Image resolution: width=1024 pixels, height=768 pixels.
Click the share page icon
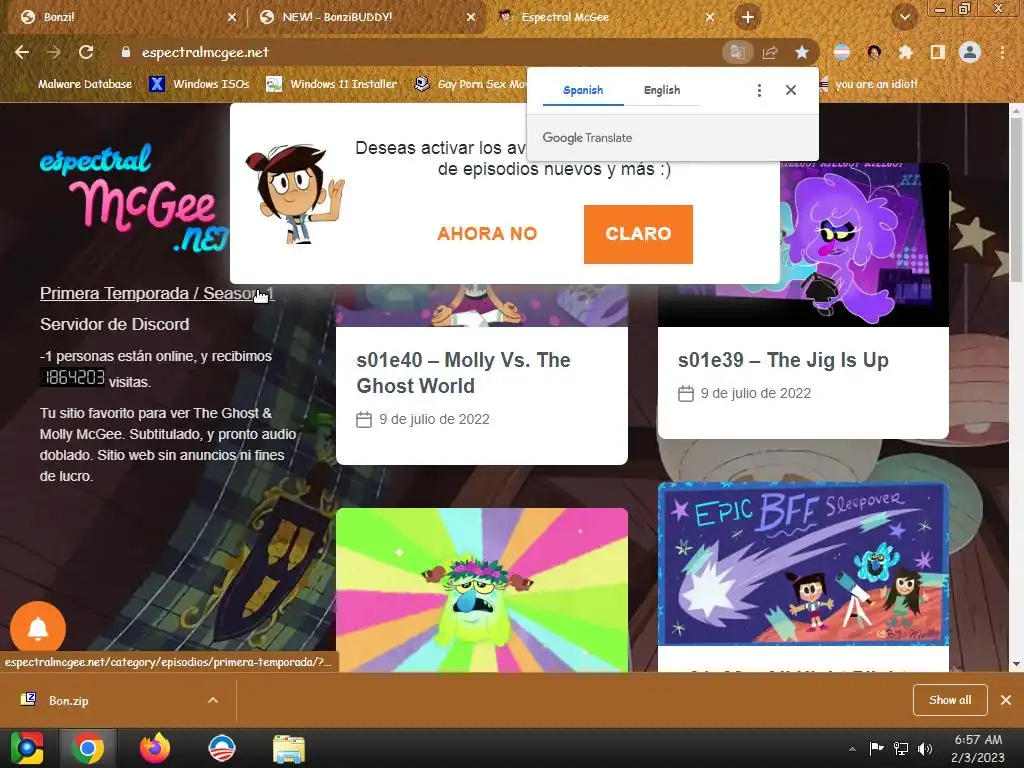click(x=770, y=52)
